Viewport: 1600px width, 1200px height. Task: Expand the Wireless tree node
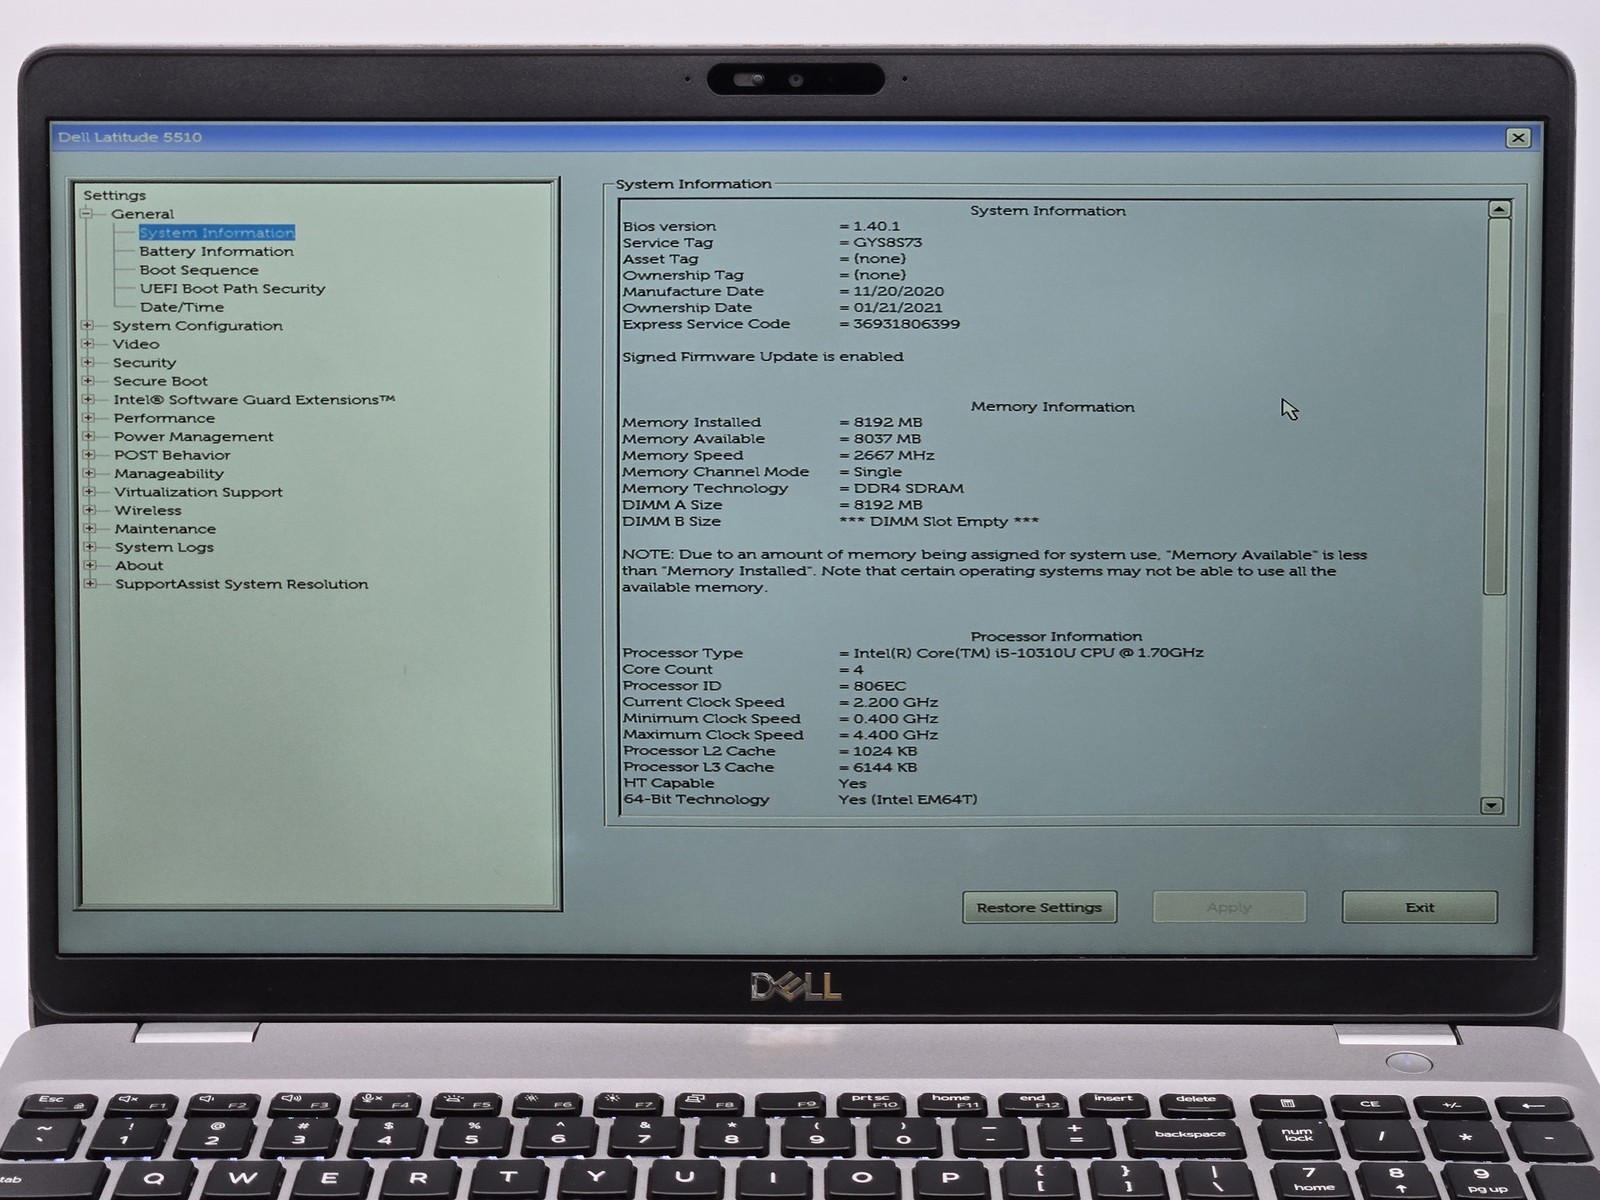(x=89, y=510)
